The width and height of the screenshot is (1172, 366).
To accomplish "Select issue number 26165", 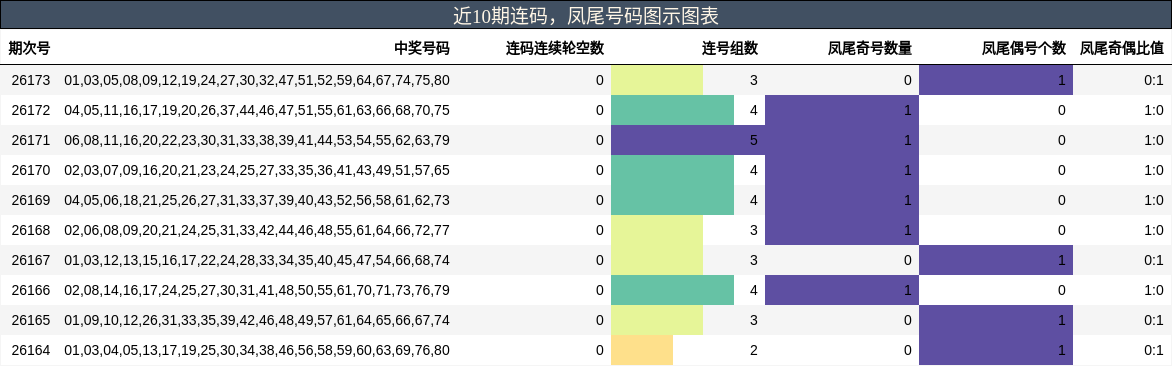I will (x=31, y=320).
